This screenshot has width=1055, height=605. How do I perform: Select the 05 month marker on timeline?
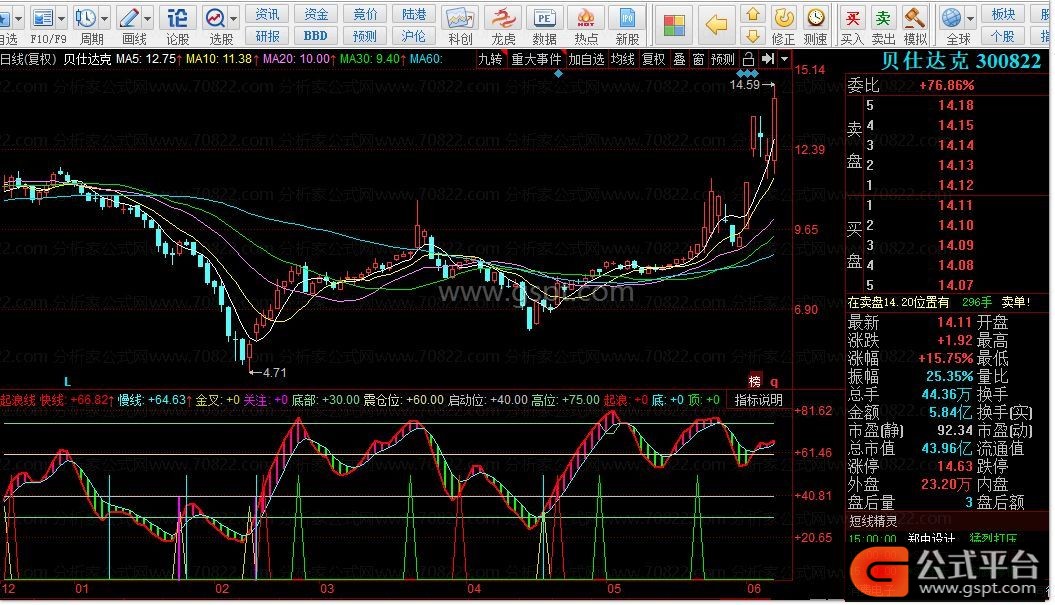(x=614, y=589)
